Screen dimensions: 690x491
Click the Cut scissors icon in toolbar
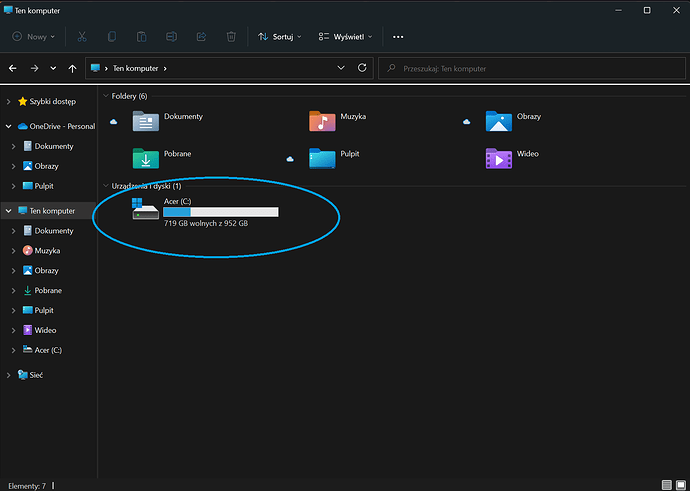pos(82,37)
